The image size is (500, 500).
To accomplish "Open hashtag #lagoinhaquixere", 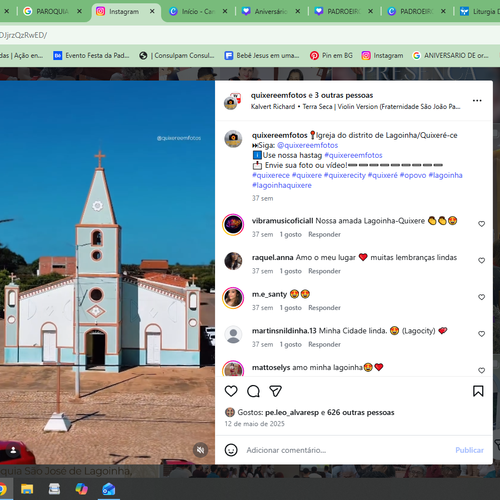I will point(282,185).
